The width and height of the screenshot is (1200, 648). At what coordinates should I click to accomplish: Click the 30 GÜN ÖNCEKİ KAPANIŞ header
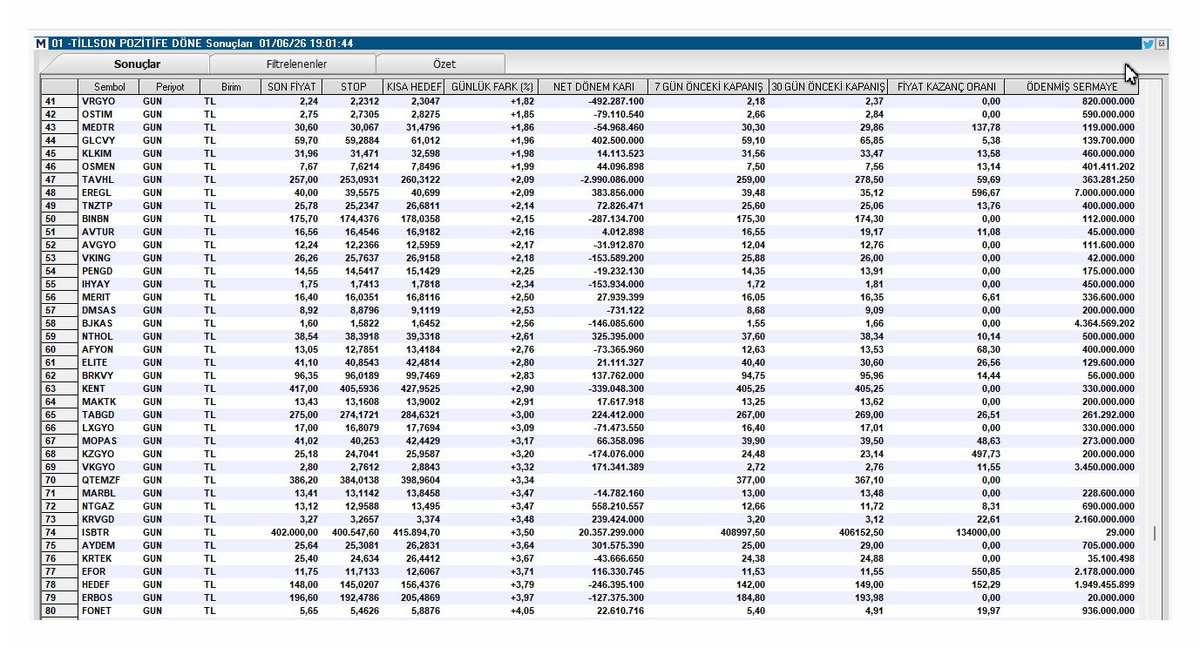click(x=829, y=87)
